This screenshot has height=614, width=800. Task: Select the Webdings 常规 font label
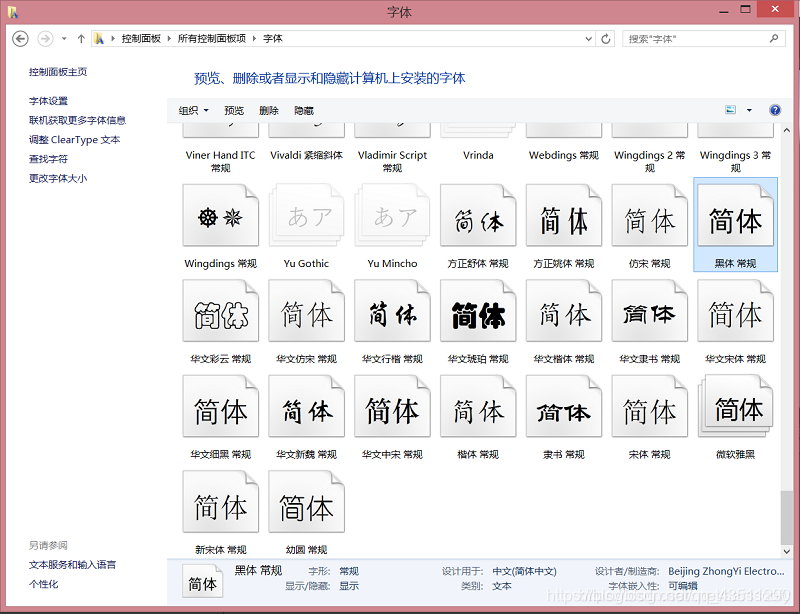coord(564,155)
